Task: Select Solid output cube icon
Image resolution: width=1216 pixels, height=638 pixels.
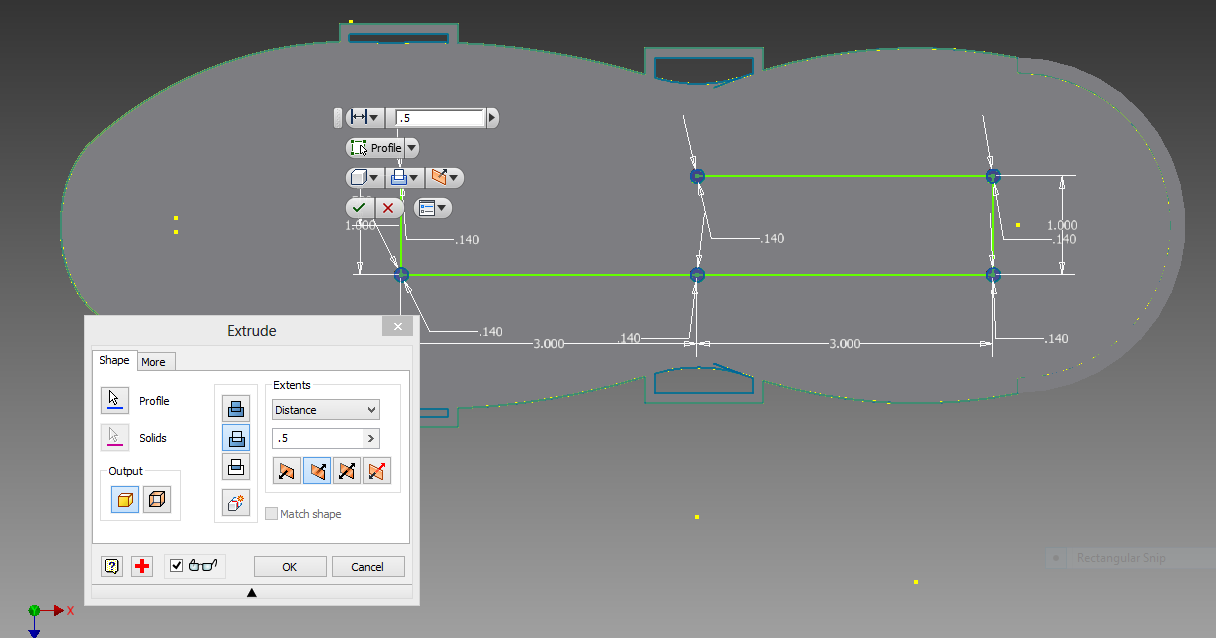Action: tap(125, 499)
